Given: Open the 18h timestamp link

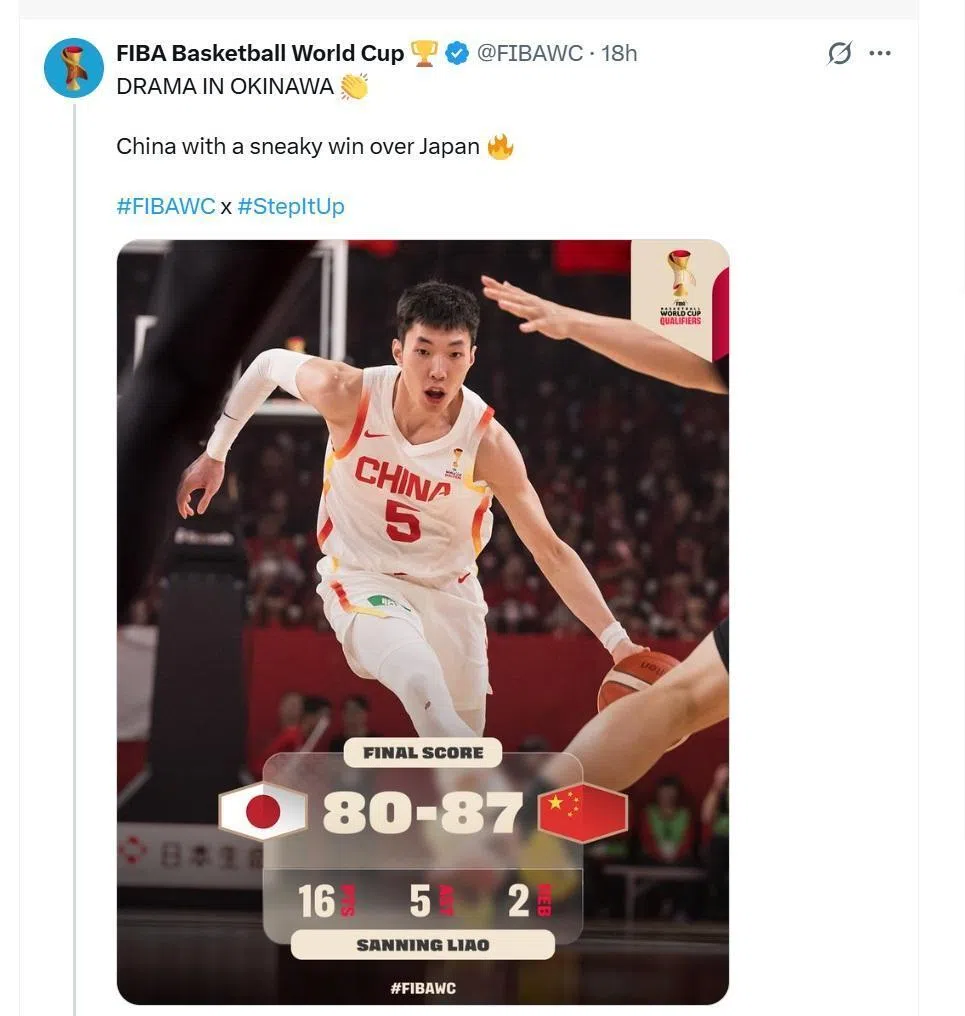Looking at the screenshot, I should 619,54.
